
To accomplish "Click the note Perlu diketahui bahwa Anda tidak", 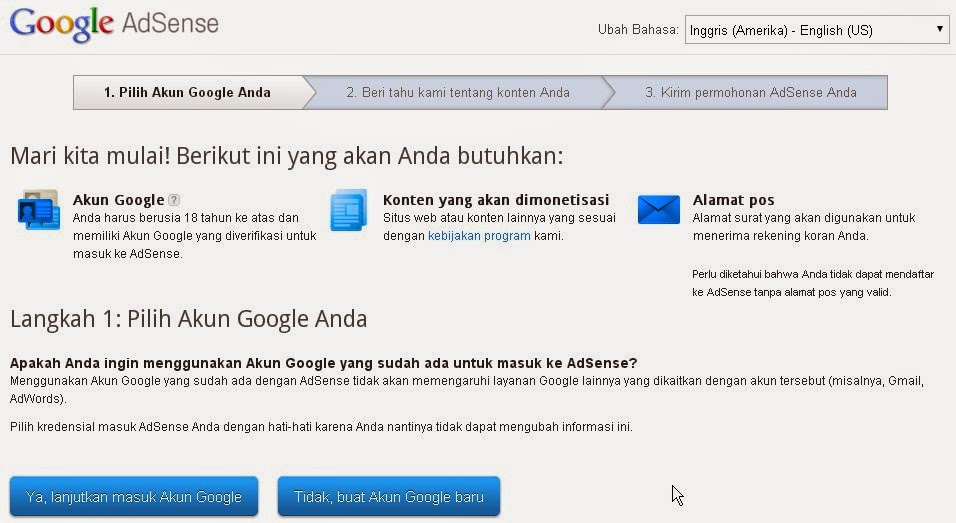I will [x=813, y=283].
